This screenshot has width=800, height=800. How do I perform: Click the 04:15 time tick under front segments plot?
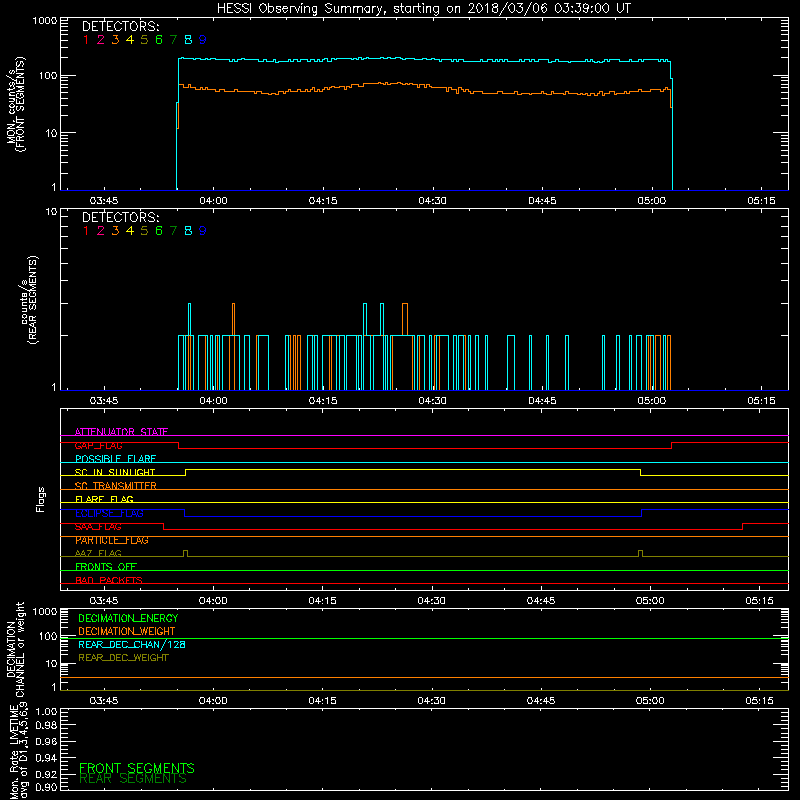tap(323, 201)
